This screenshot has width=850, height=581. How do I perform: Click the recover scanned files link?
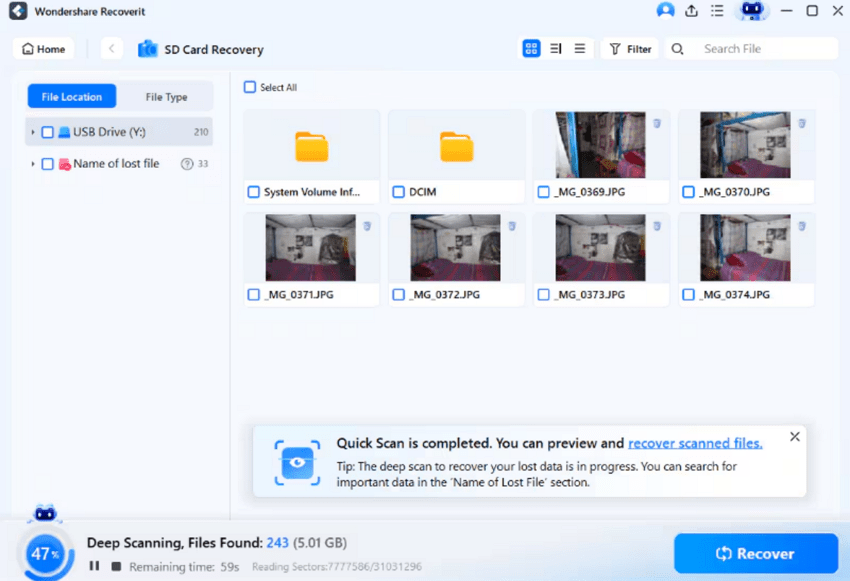[x=694, y=443]
